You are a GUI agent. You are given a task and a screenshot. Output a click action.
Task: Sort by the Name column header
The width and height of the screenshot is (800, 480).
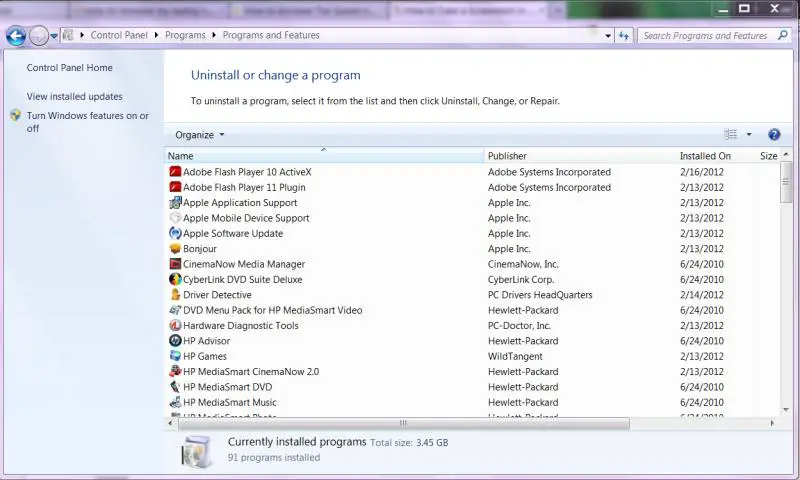(x=324, y=156)
